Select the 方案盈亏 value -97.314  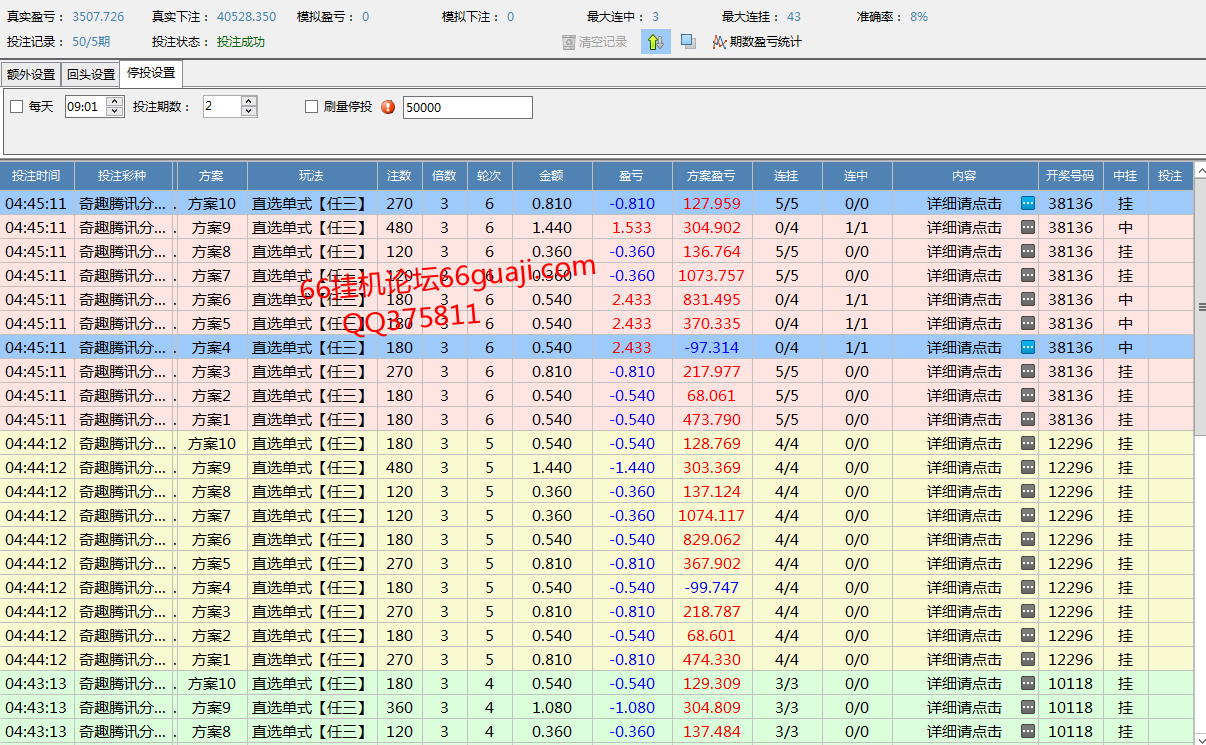712,347
